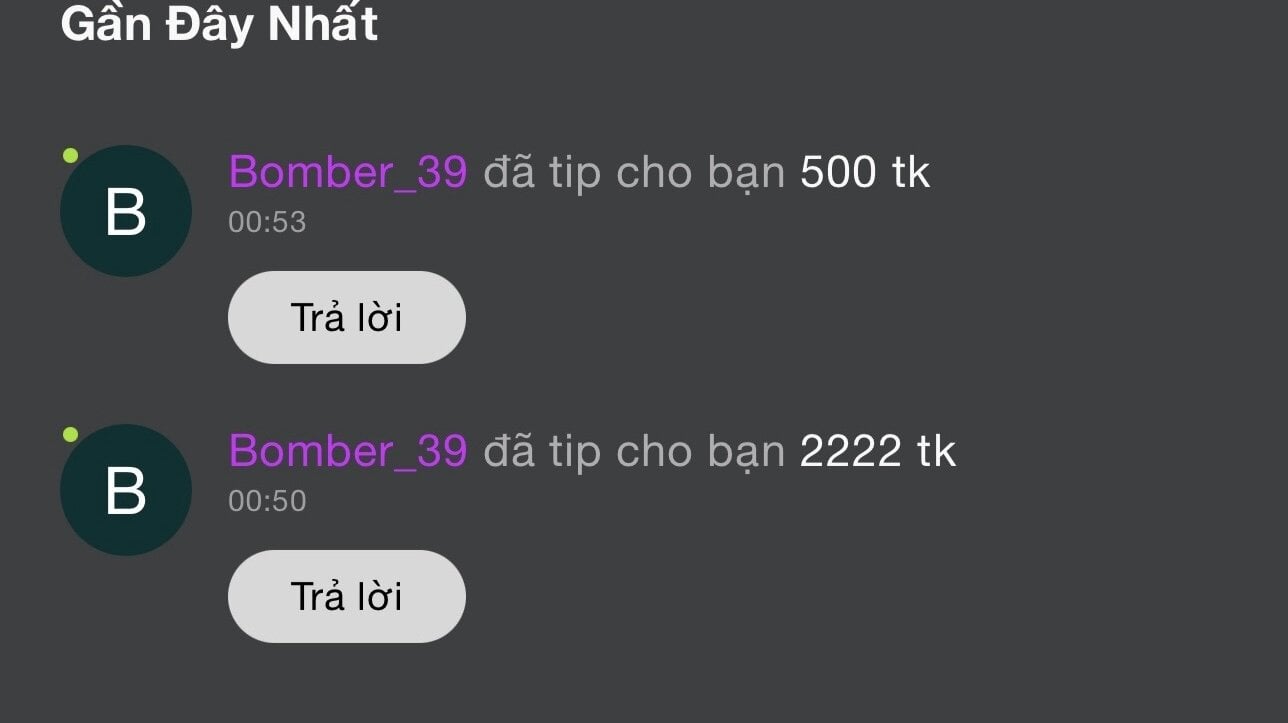
Task: Click the word 'bạn' in the 500 tk notification
Action: pyautogui.click(x=747, y=174)
